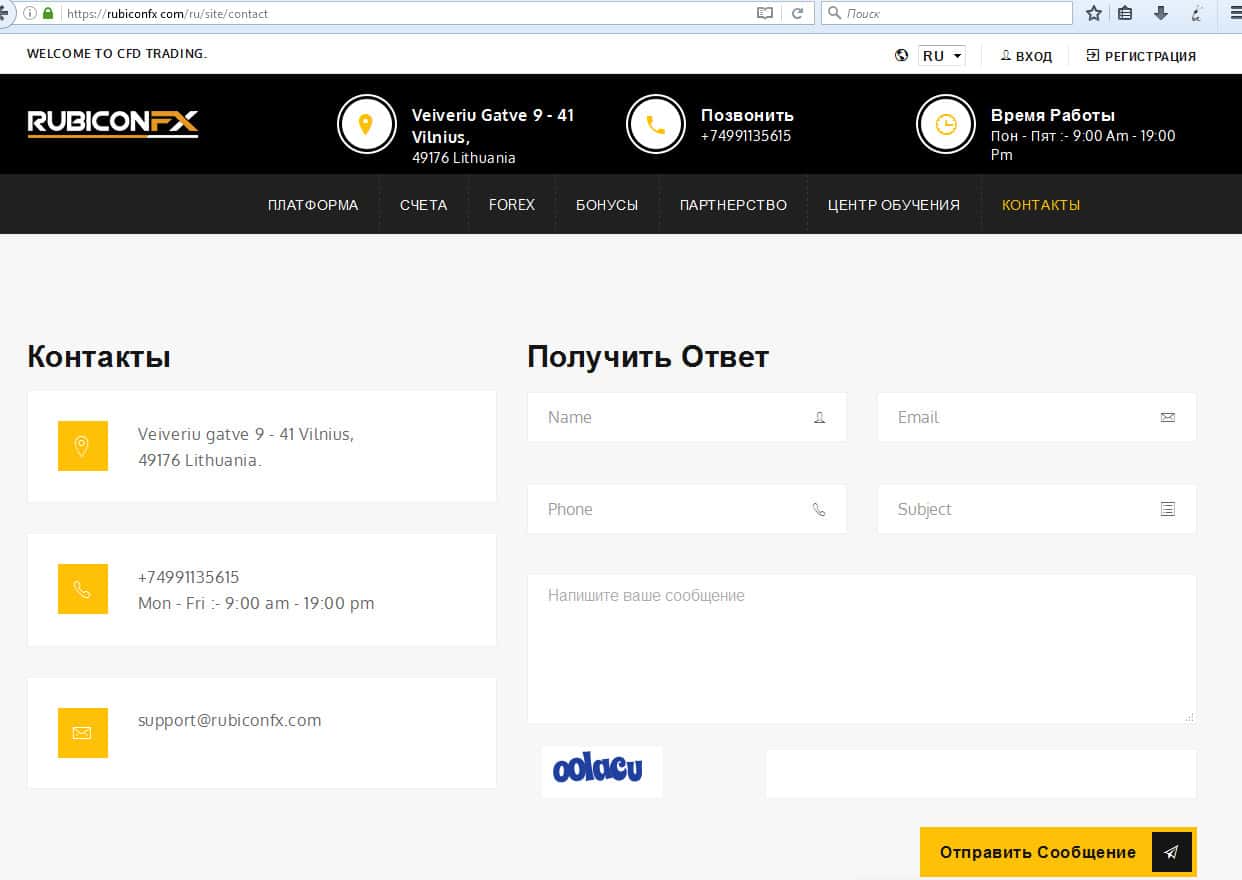Focus the Email input field
Screen dimensions: 1242x880
pos(1025,417)
